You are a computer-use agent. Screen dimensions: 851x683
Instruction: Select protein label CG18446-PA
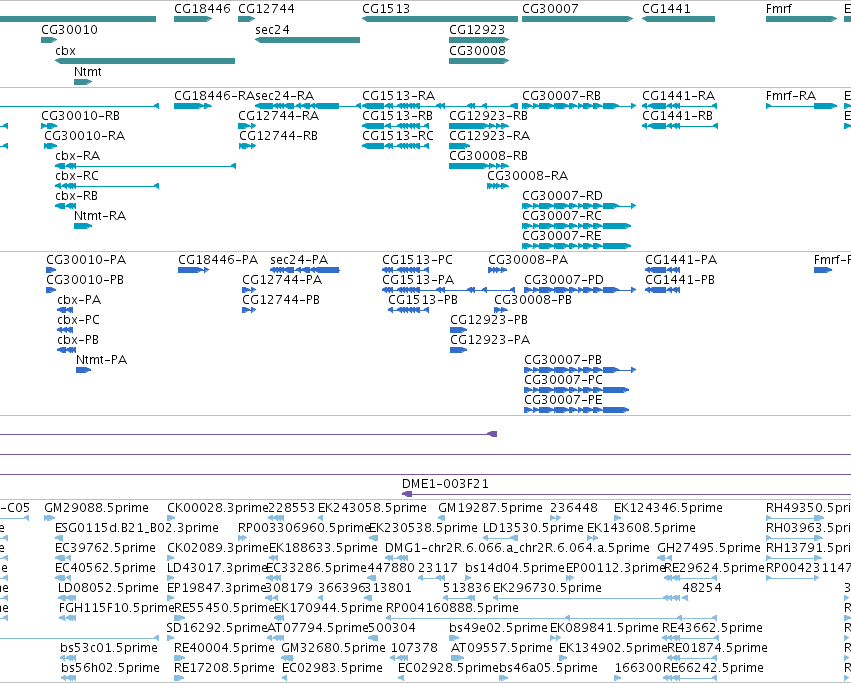click(x=218, y=261)
